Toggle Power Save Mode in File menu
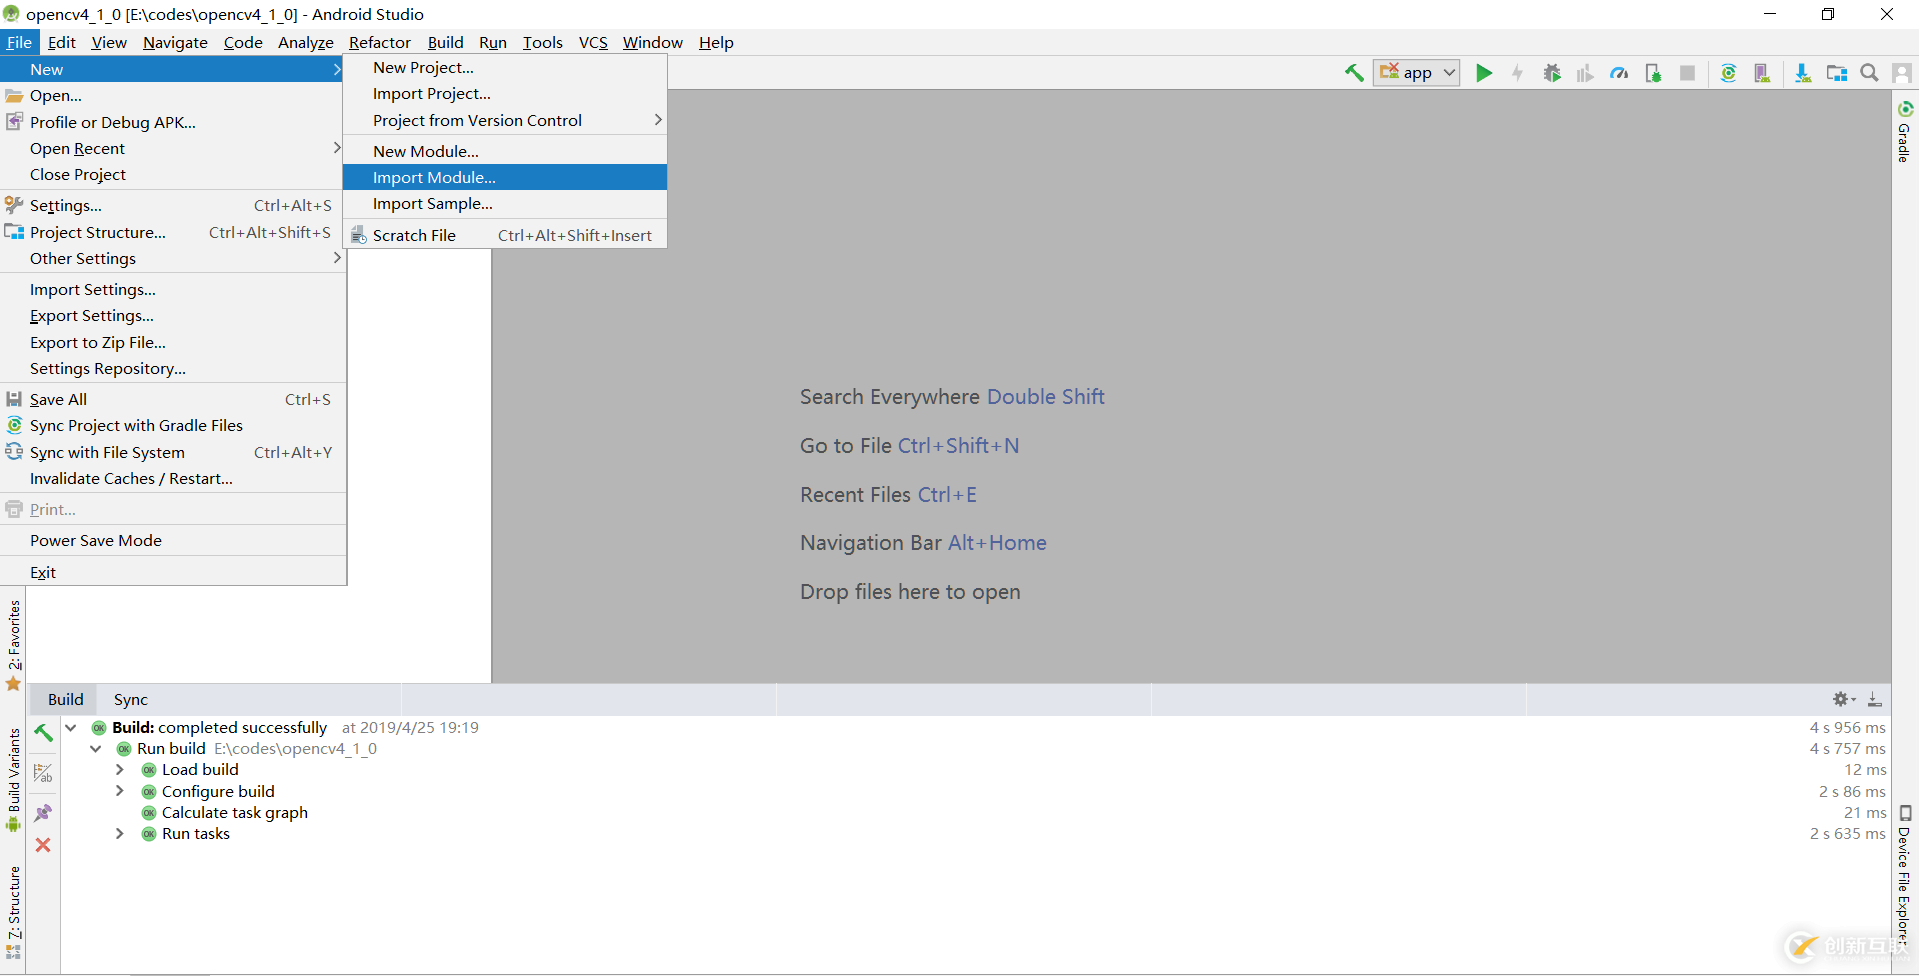Screen dimensions: 1919x976 (x=173, y=540)
